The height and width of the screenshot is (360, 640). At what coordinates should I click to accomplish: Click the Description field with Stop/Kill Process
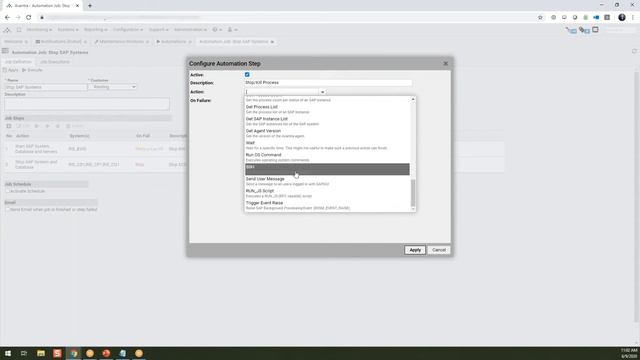[328, 82]
